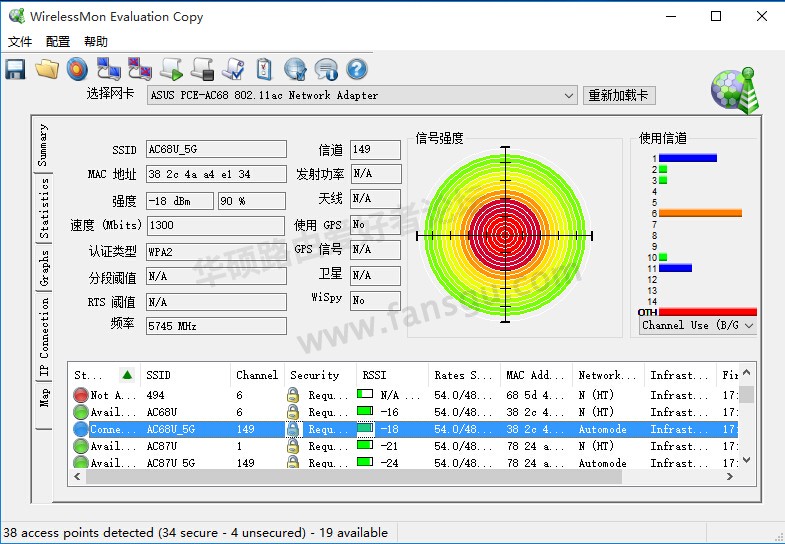Viewport: 785px width, 544px height.
Task: Click the green sort arrow in Status column header
Action: 127,374
